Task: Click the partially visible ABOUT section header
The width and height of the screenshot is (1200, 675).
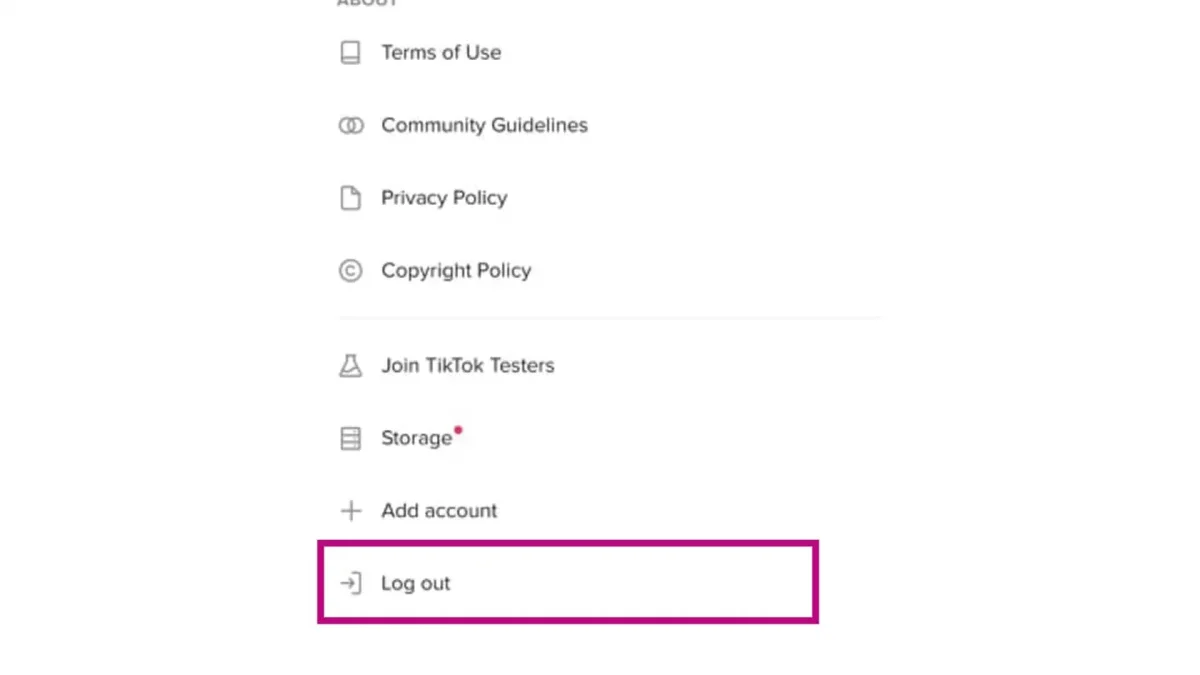Action: click(367, 3)
